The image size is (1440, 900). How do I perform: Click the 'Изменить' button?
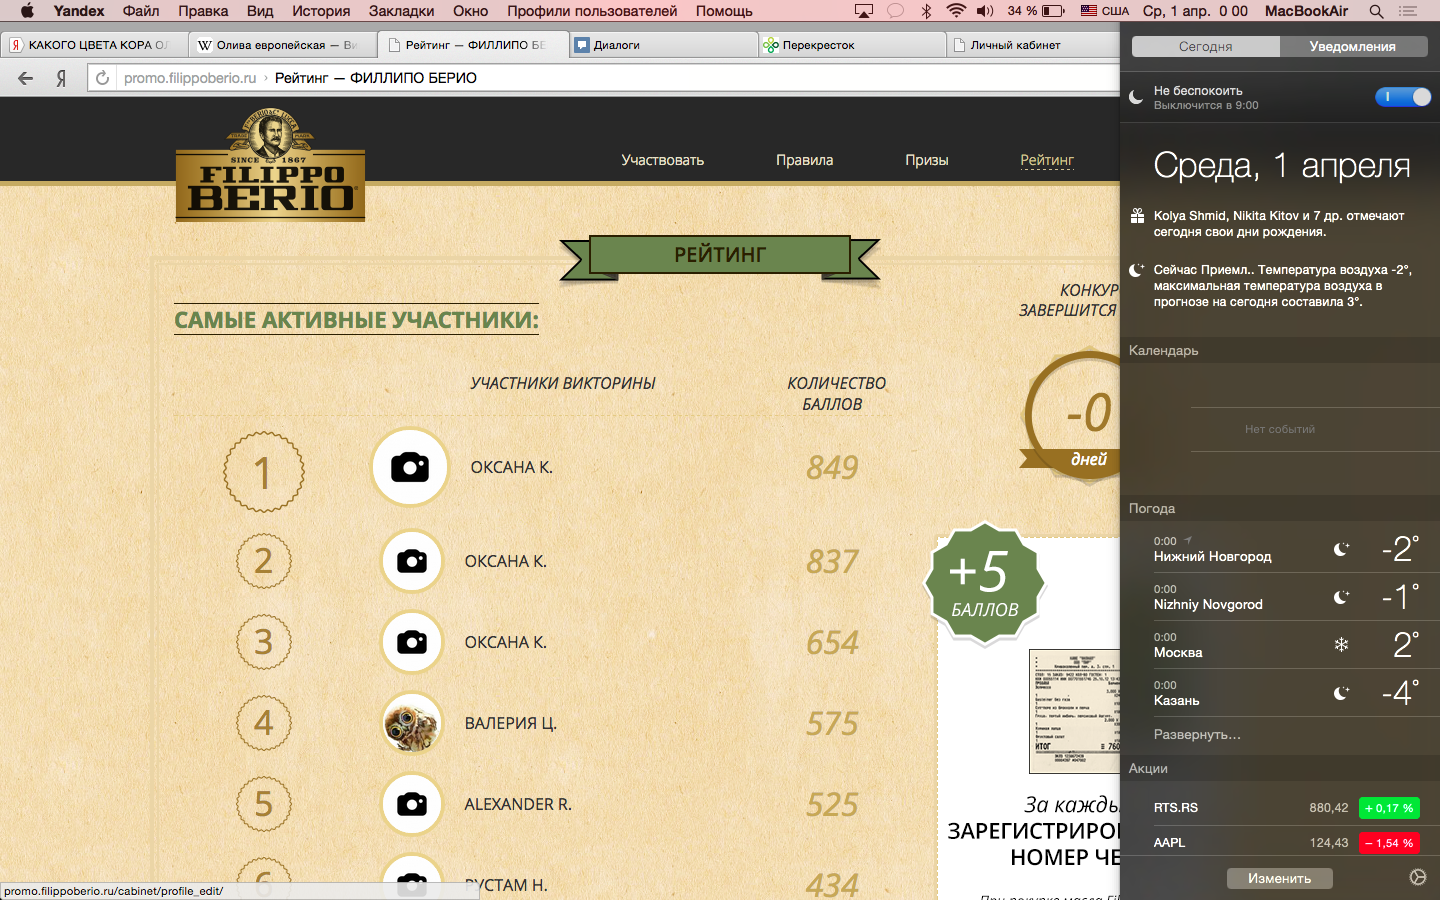[1279, 878]
